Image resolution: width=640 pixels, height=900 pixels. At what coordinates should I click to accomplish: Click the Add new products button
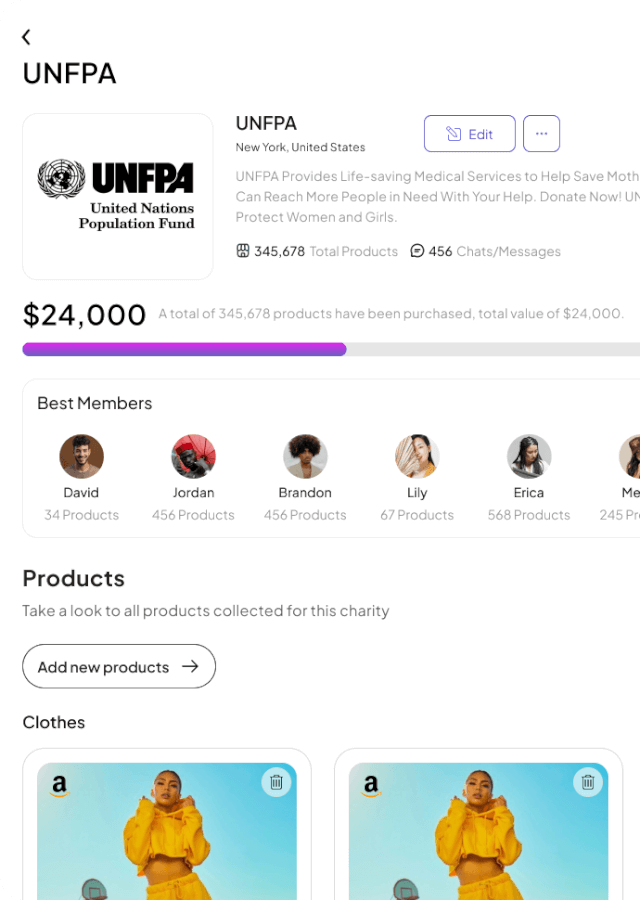point(119,667)
